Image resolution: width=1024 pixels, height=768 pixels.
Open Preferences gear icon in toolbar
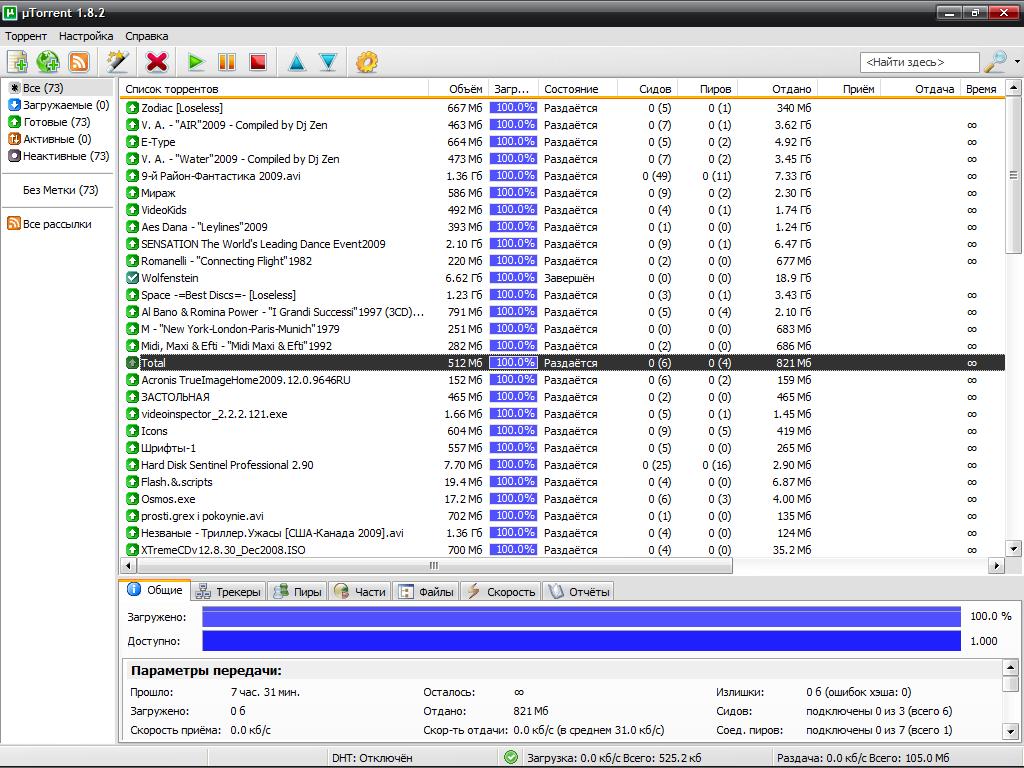(x=366, y=62)
